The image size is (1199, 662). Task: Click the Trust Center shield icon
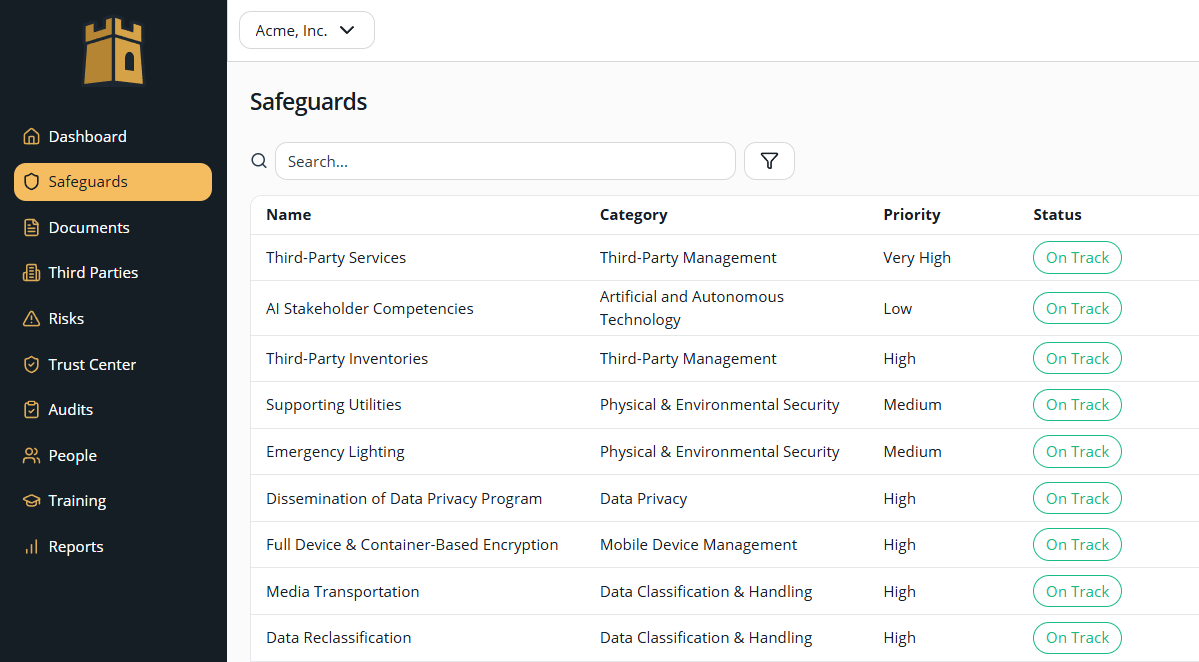[31, 364]
